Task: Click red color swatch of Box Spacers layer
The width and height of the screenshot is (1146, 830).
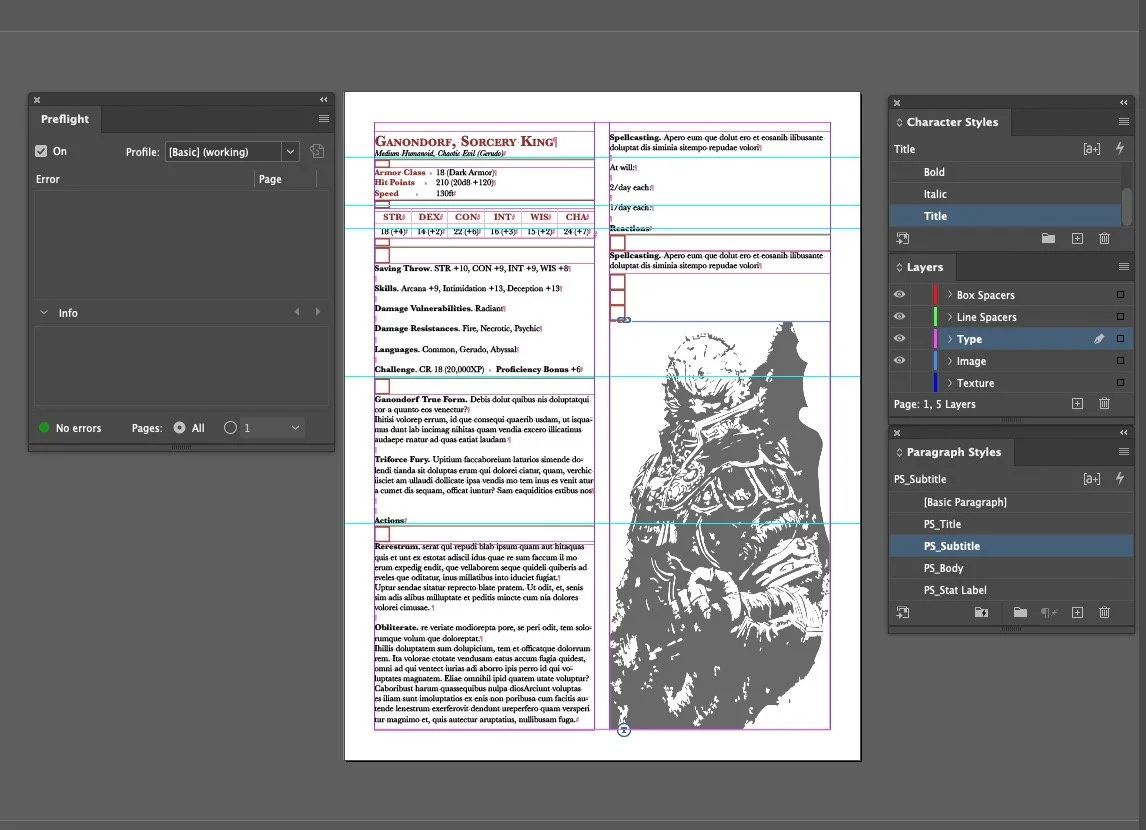Action: (935, 294)
